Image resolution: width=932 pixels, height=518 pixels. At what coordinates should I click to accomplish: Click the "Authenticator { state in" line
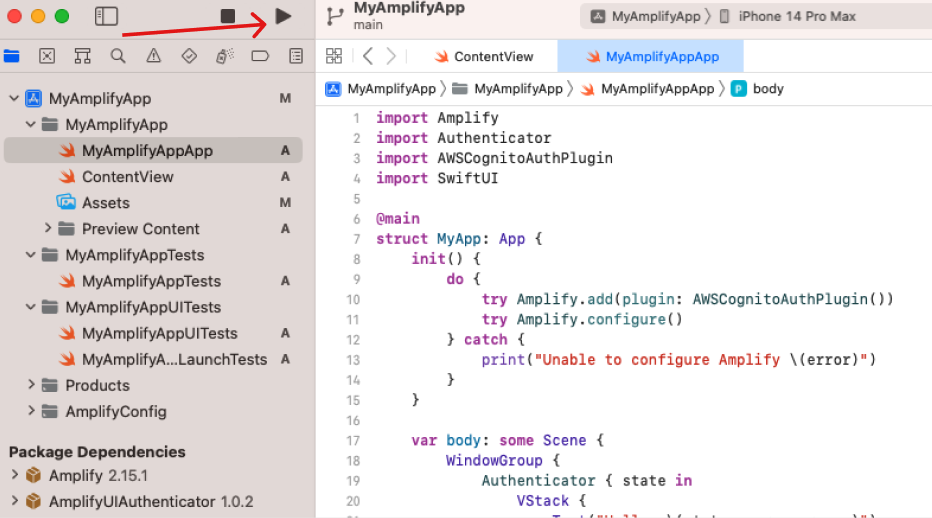(x=587, y=481)
